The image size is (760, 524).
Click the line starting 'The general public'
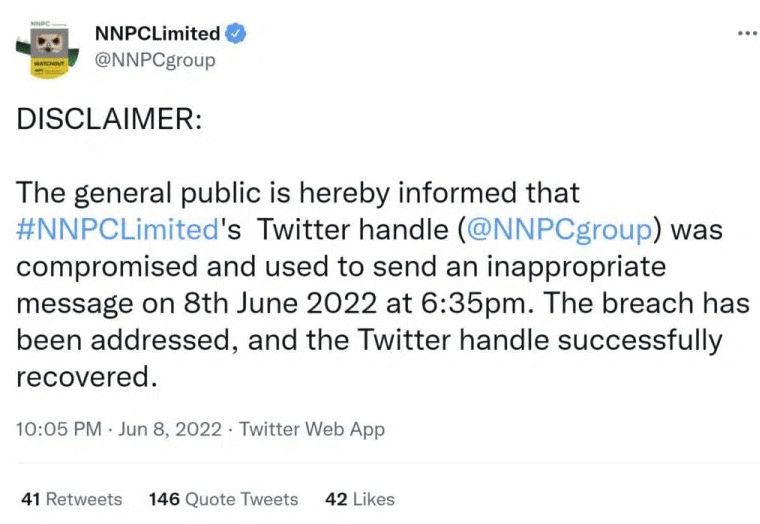pyautogui.click(x=298, y=192)
